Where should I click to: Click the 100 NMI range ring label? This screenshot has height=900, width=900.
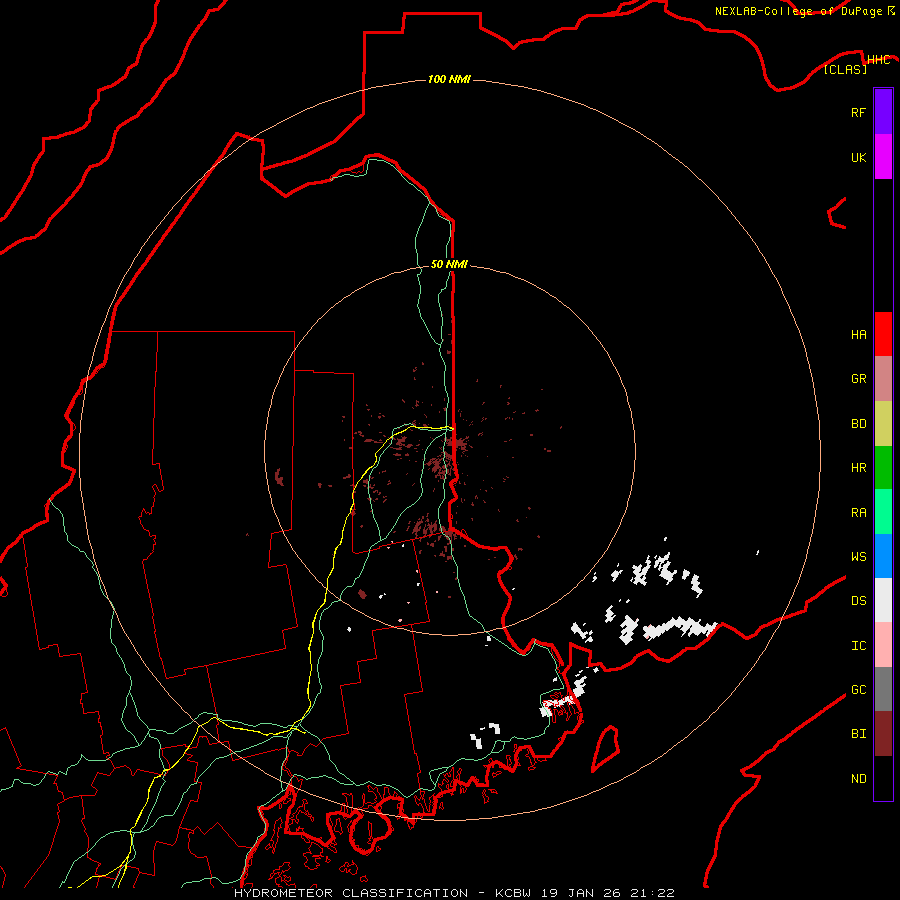point(449,79)
